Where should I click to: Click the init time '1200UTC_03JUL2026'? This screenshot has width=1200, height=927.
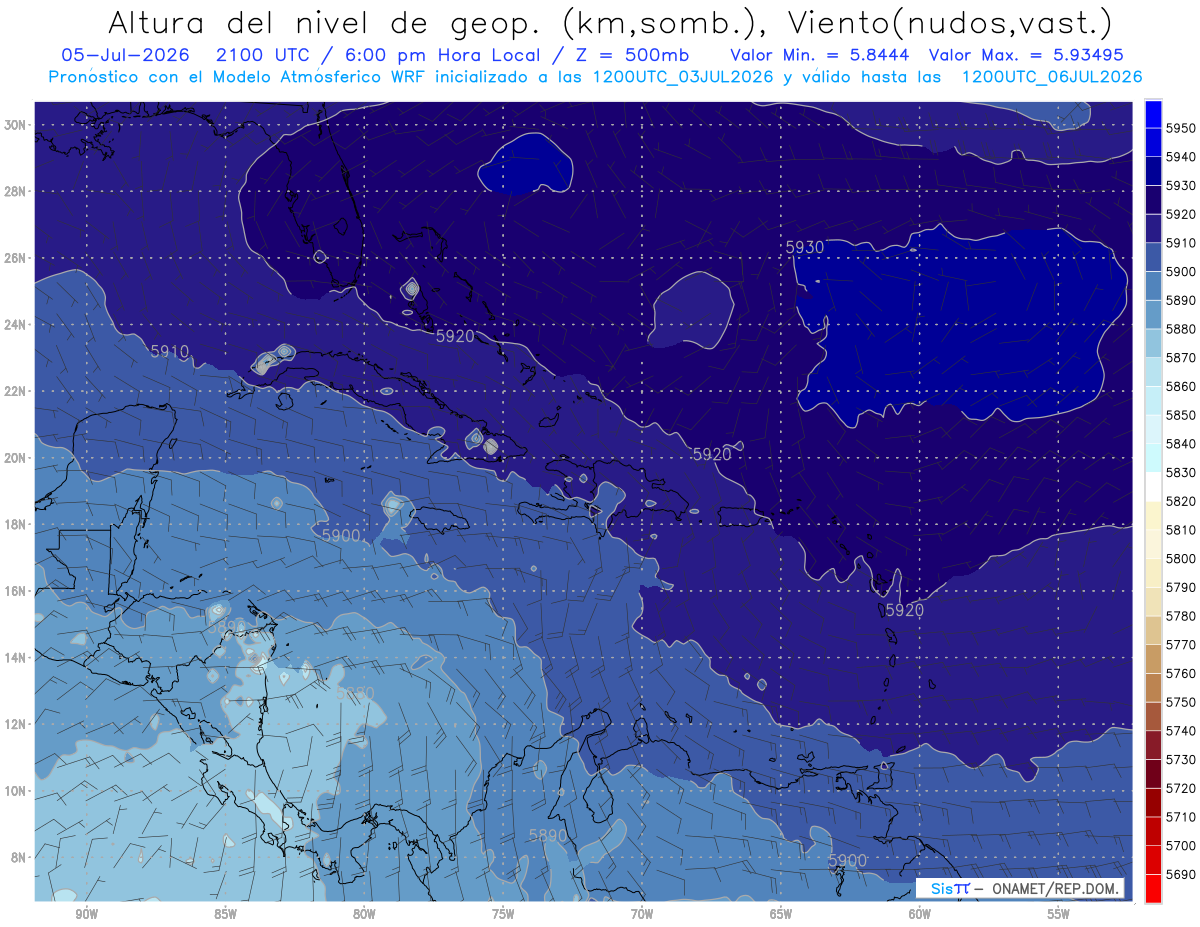coord(683,76)
